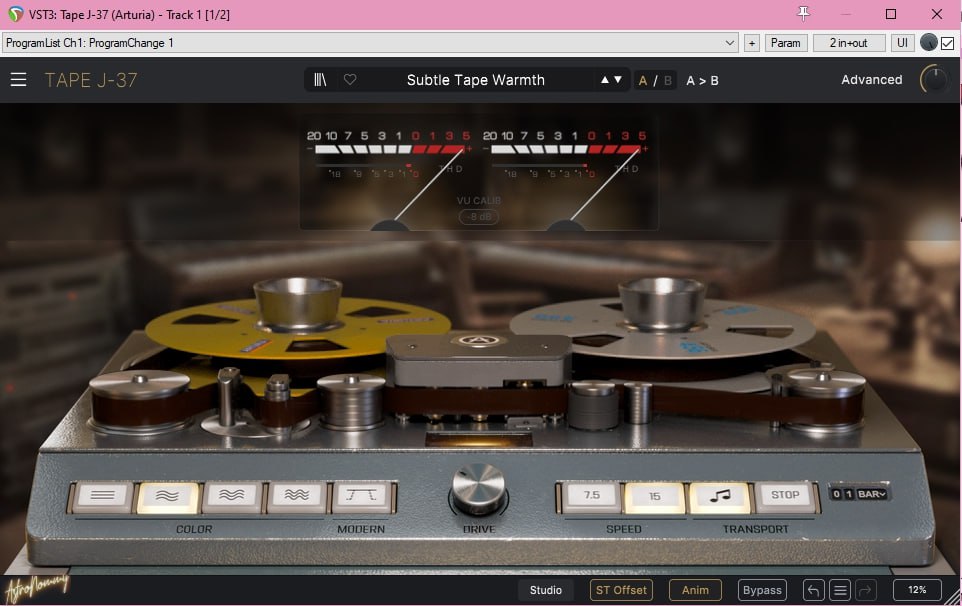
Task: Open the BAR sync unit dropdown
Action: [871, 494]
